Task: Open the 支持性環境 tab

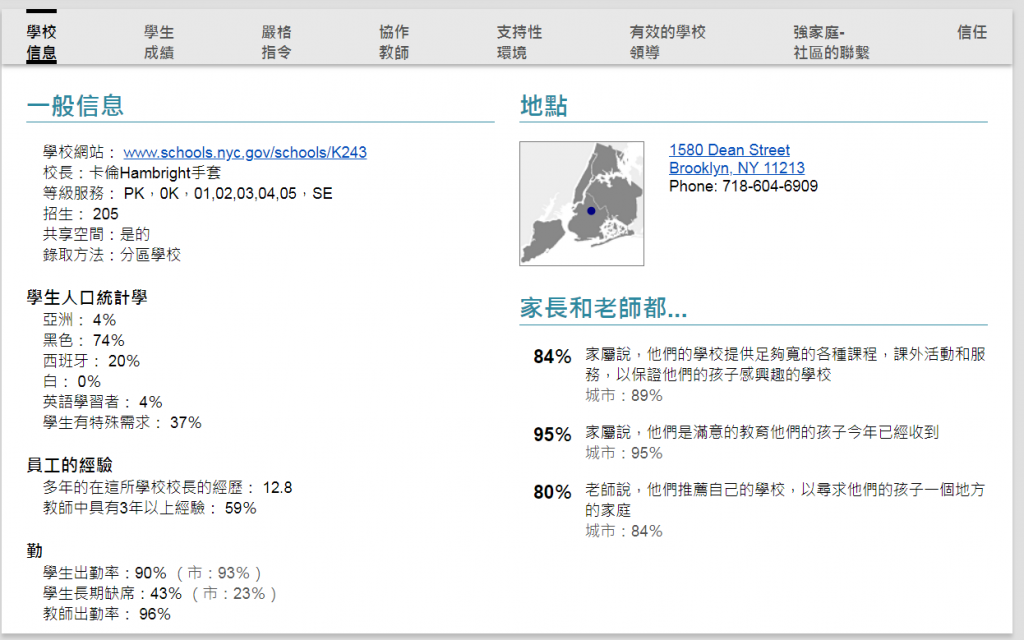Action: tap(519, 42)
